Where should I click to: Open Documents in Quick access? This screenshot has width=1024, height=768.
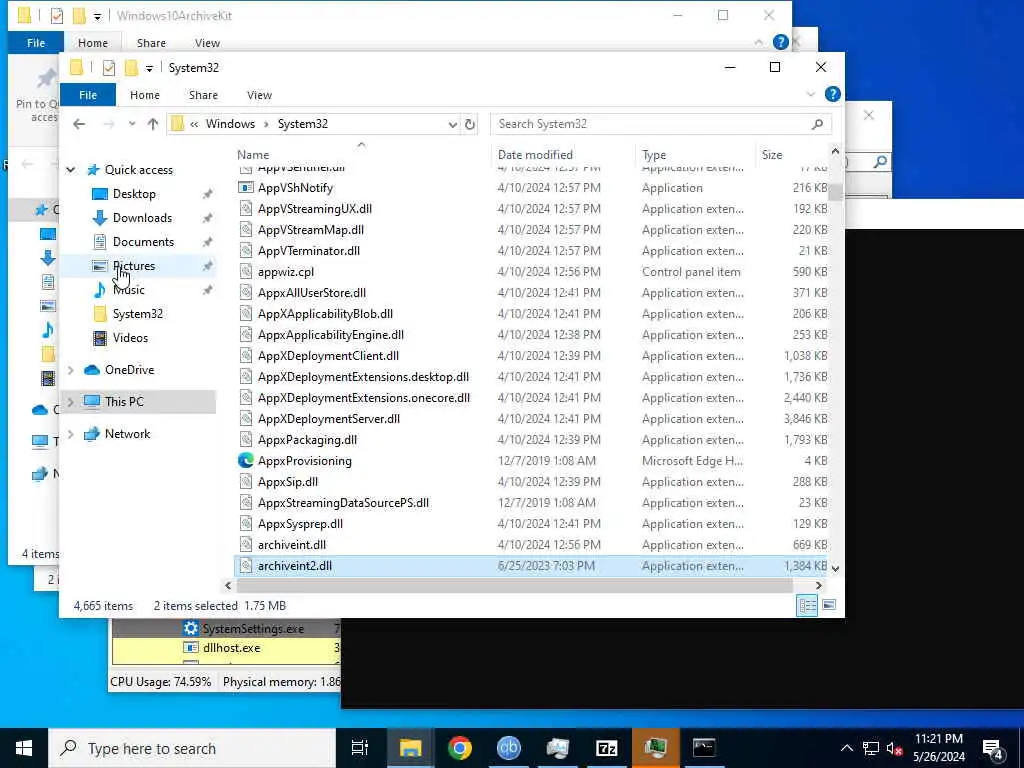tap(143, 242)
